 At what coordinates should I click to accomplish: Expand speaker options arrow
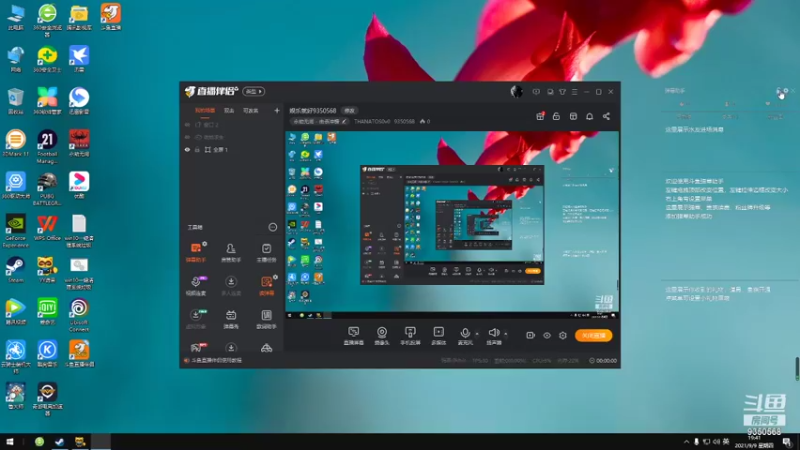pos(506,334)
